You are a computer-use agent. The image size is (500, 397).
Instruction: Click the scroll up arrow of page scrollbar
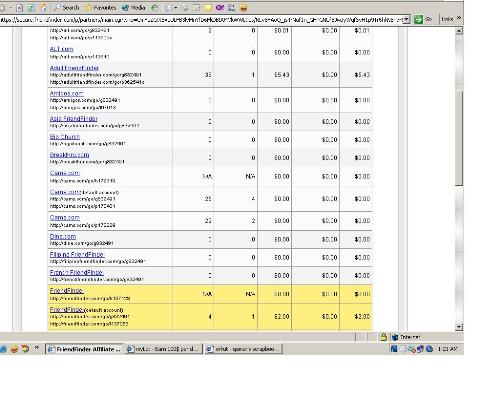(459, 31)
